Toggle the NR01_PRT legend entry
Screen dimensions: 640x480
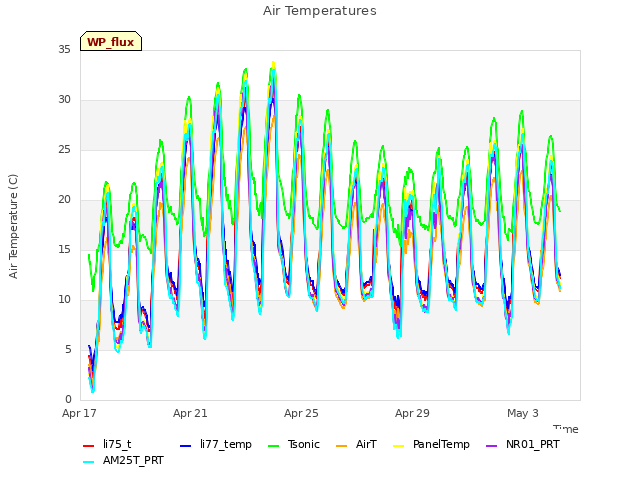(522, 444)
